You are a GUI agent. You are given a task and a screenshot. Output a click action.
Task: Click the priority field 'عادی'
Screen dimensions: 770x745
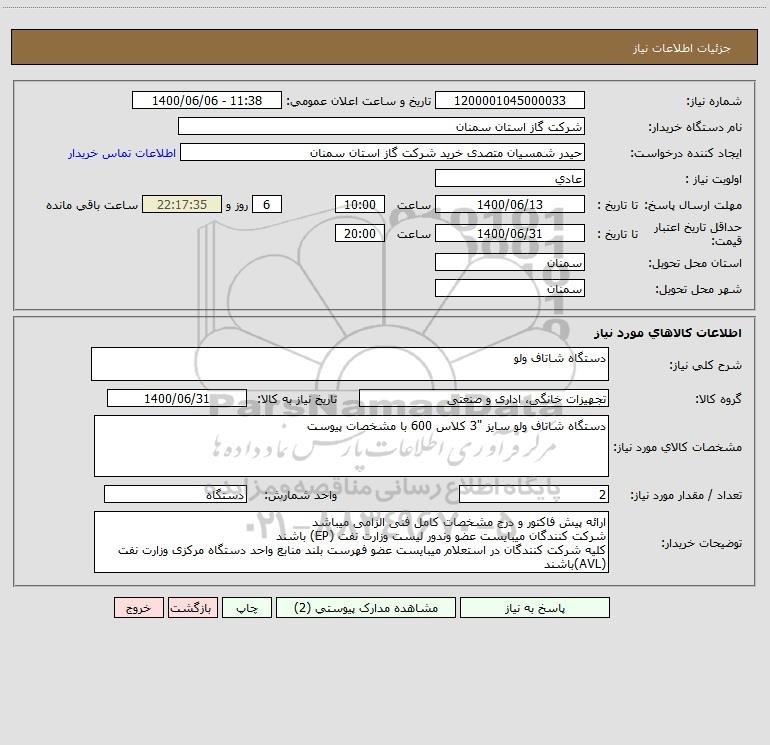point(510,179)
